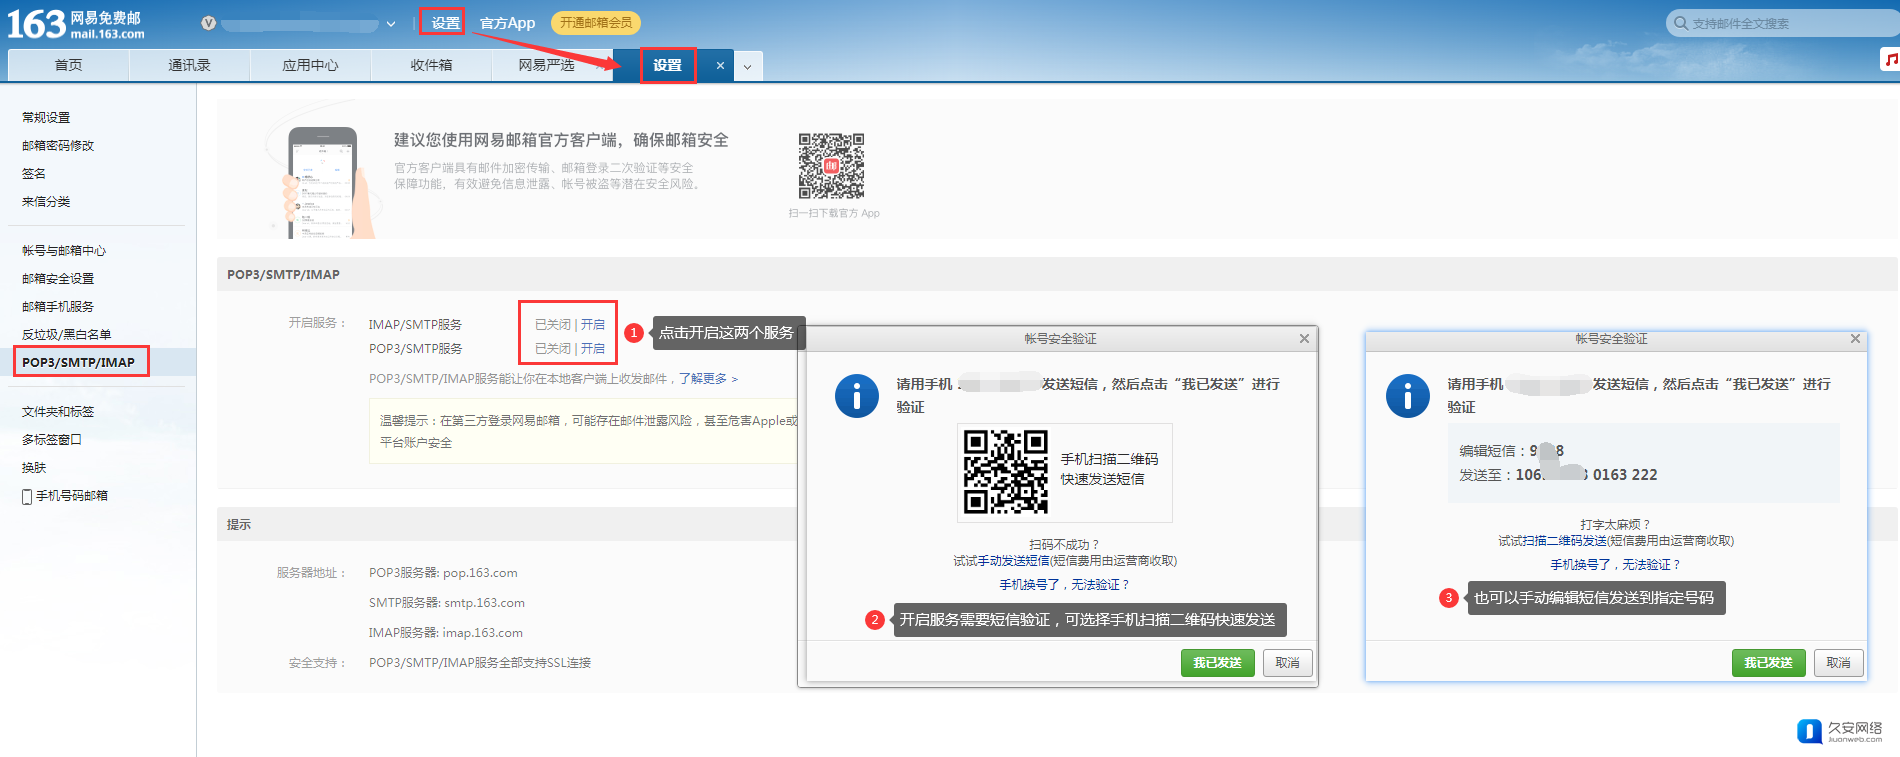Open the tab list chevron after 设置 tab
Screen dimensions: 1900x757
pos(747,67)
